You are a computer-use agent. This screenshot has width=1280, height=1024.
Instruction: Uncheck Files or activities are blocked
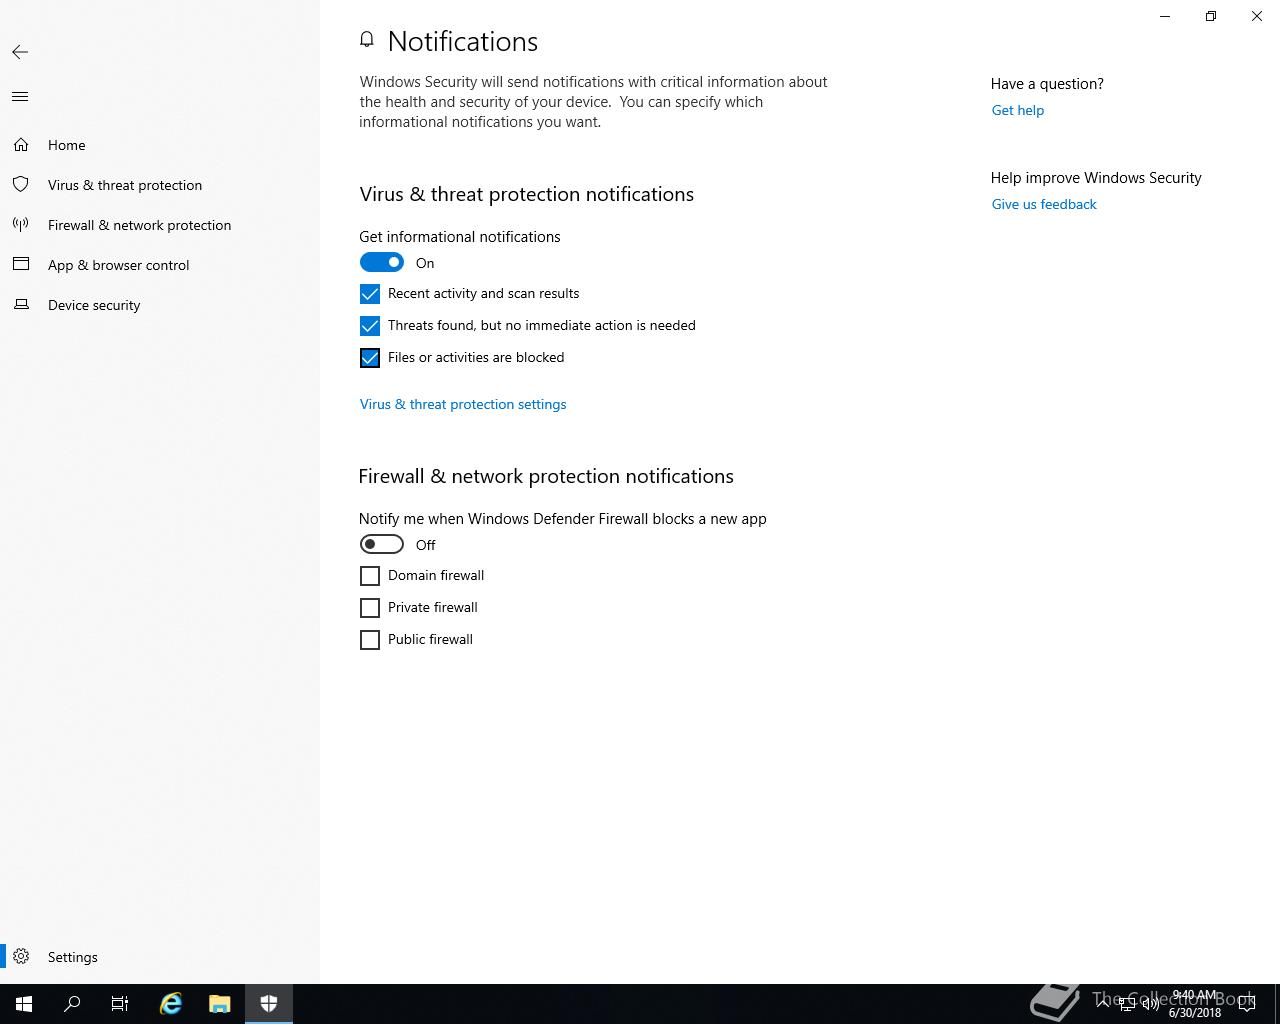[x=370, y=358]
